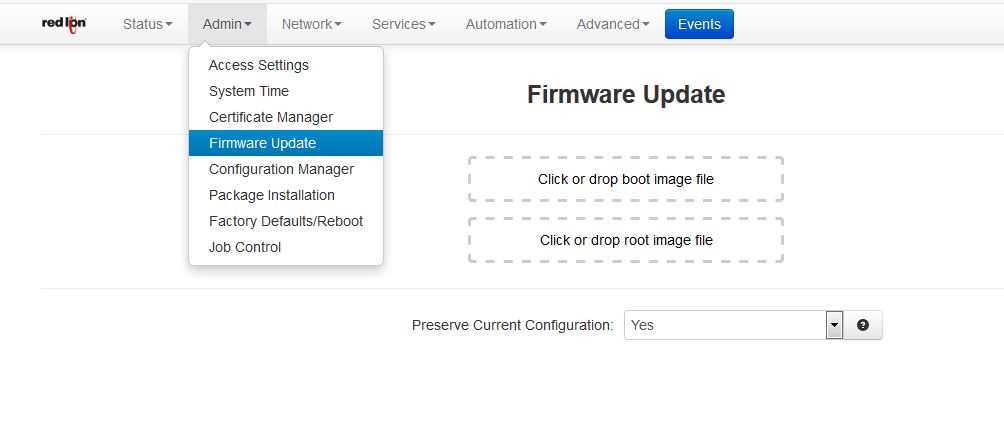Click the root image file drop zone
The width and height of the screenshot is (1004, 427).
626,240
